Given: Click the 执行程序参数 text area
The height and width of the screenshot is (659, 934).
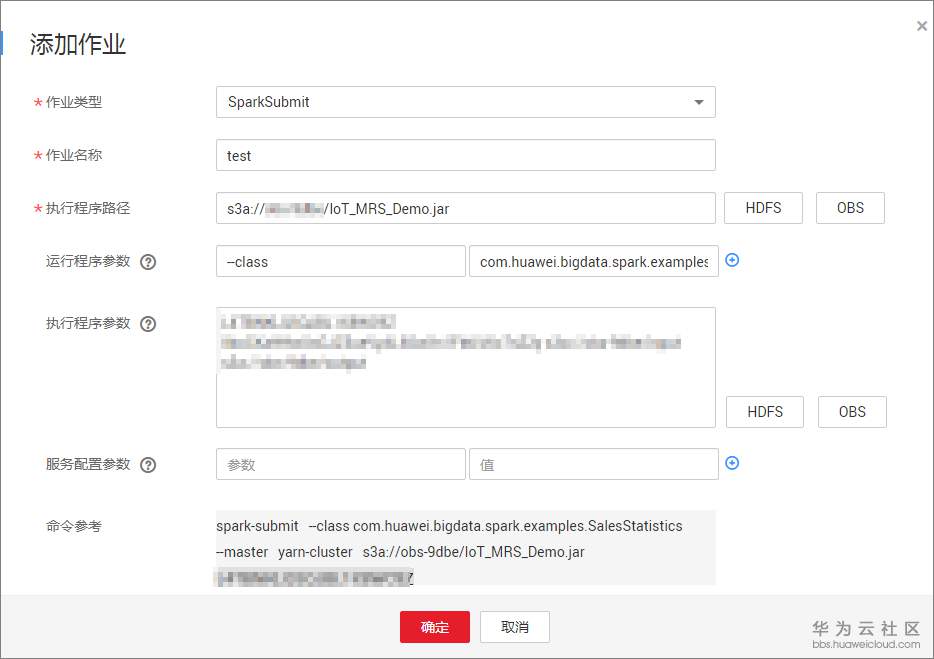Looking at the screenshot, I should [465, 367].
